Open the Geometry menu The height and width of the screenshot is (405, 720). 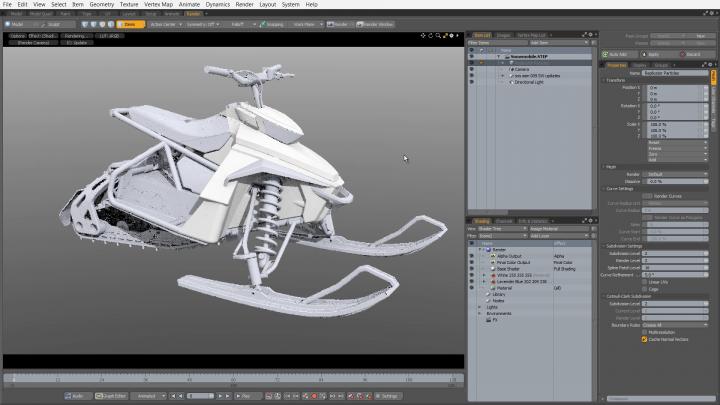(101, 5)
